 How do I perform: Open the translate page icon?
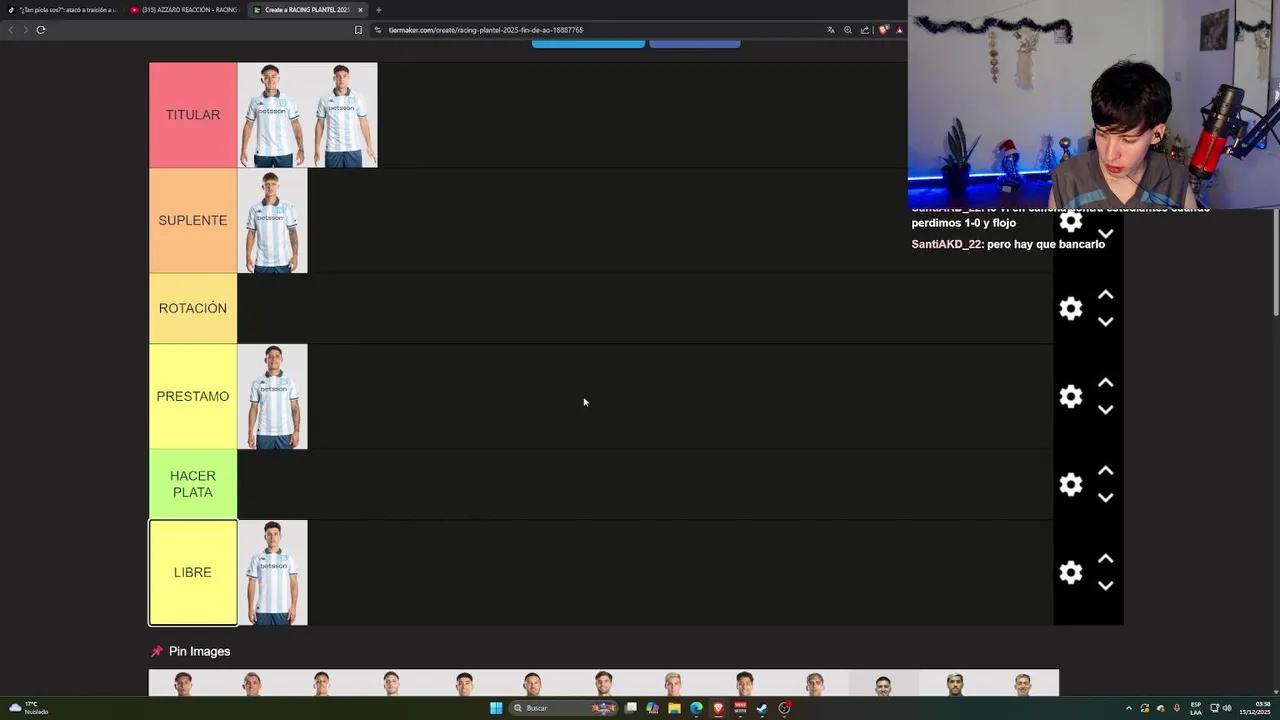[830, 30]
